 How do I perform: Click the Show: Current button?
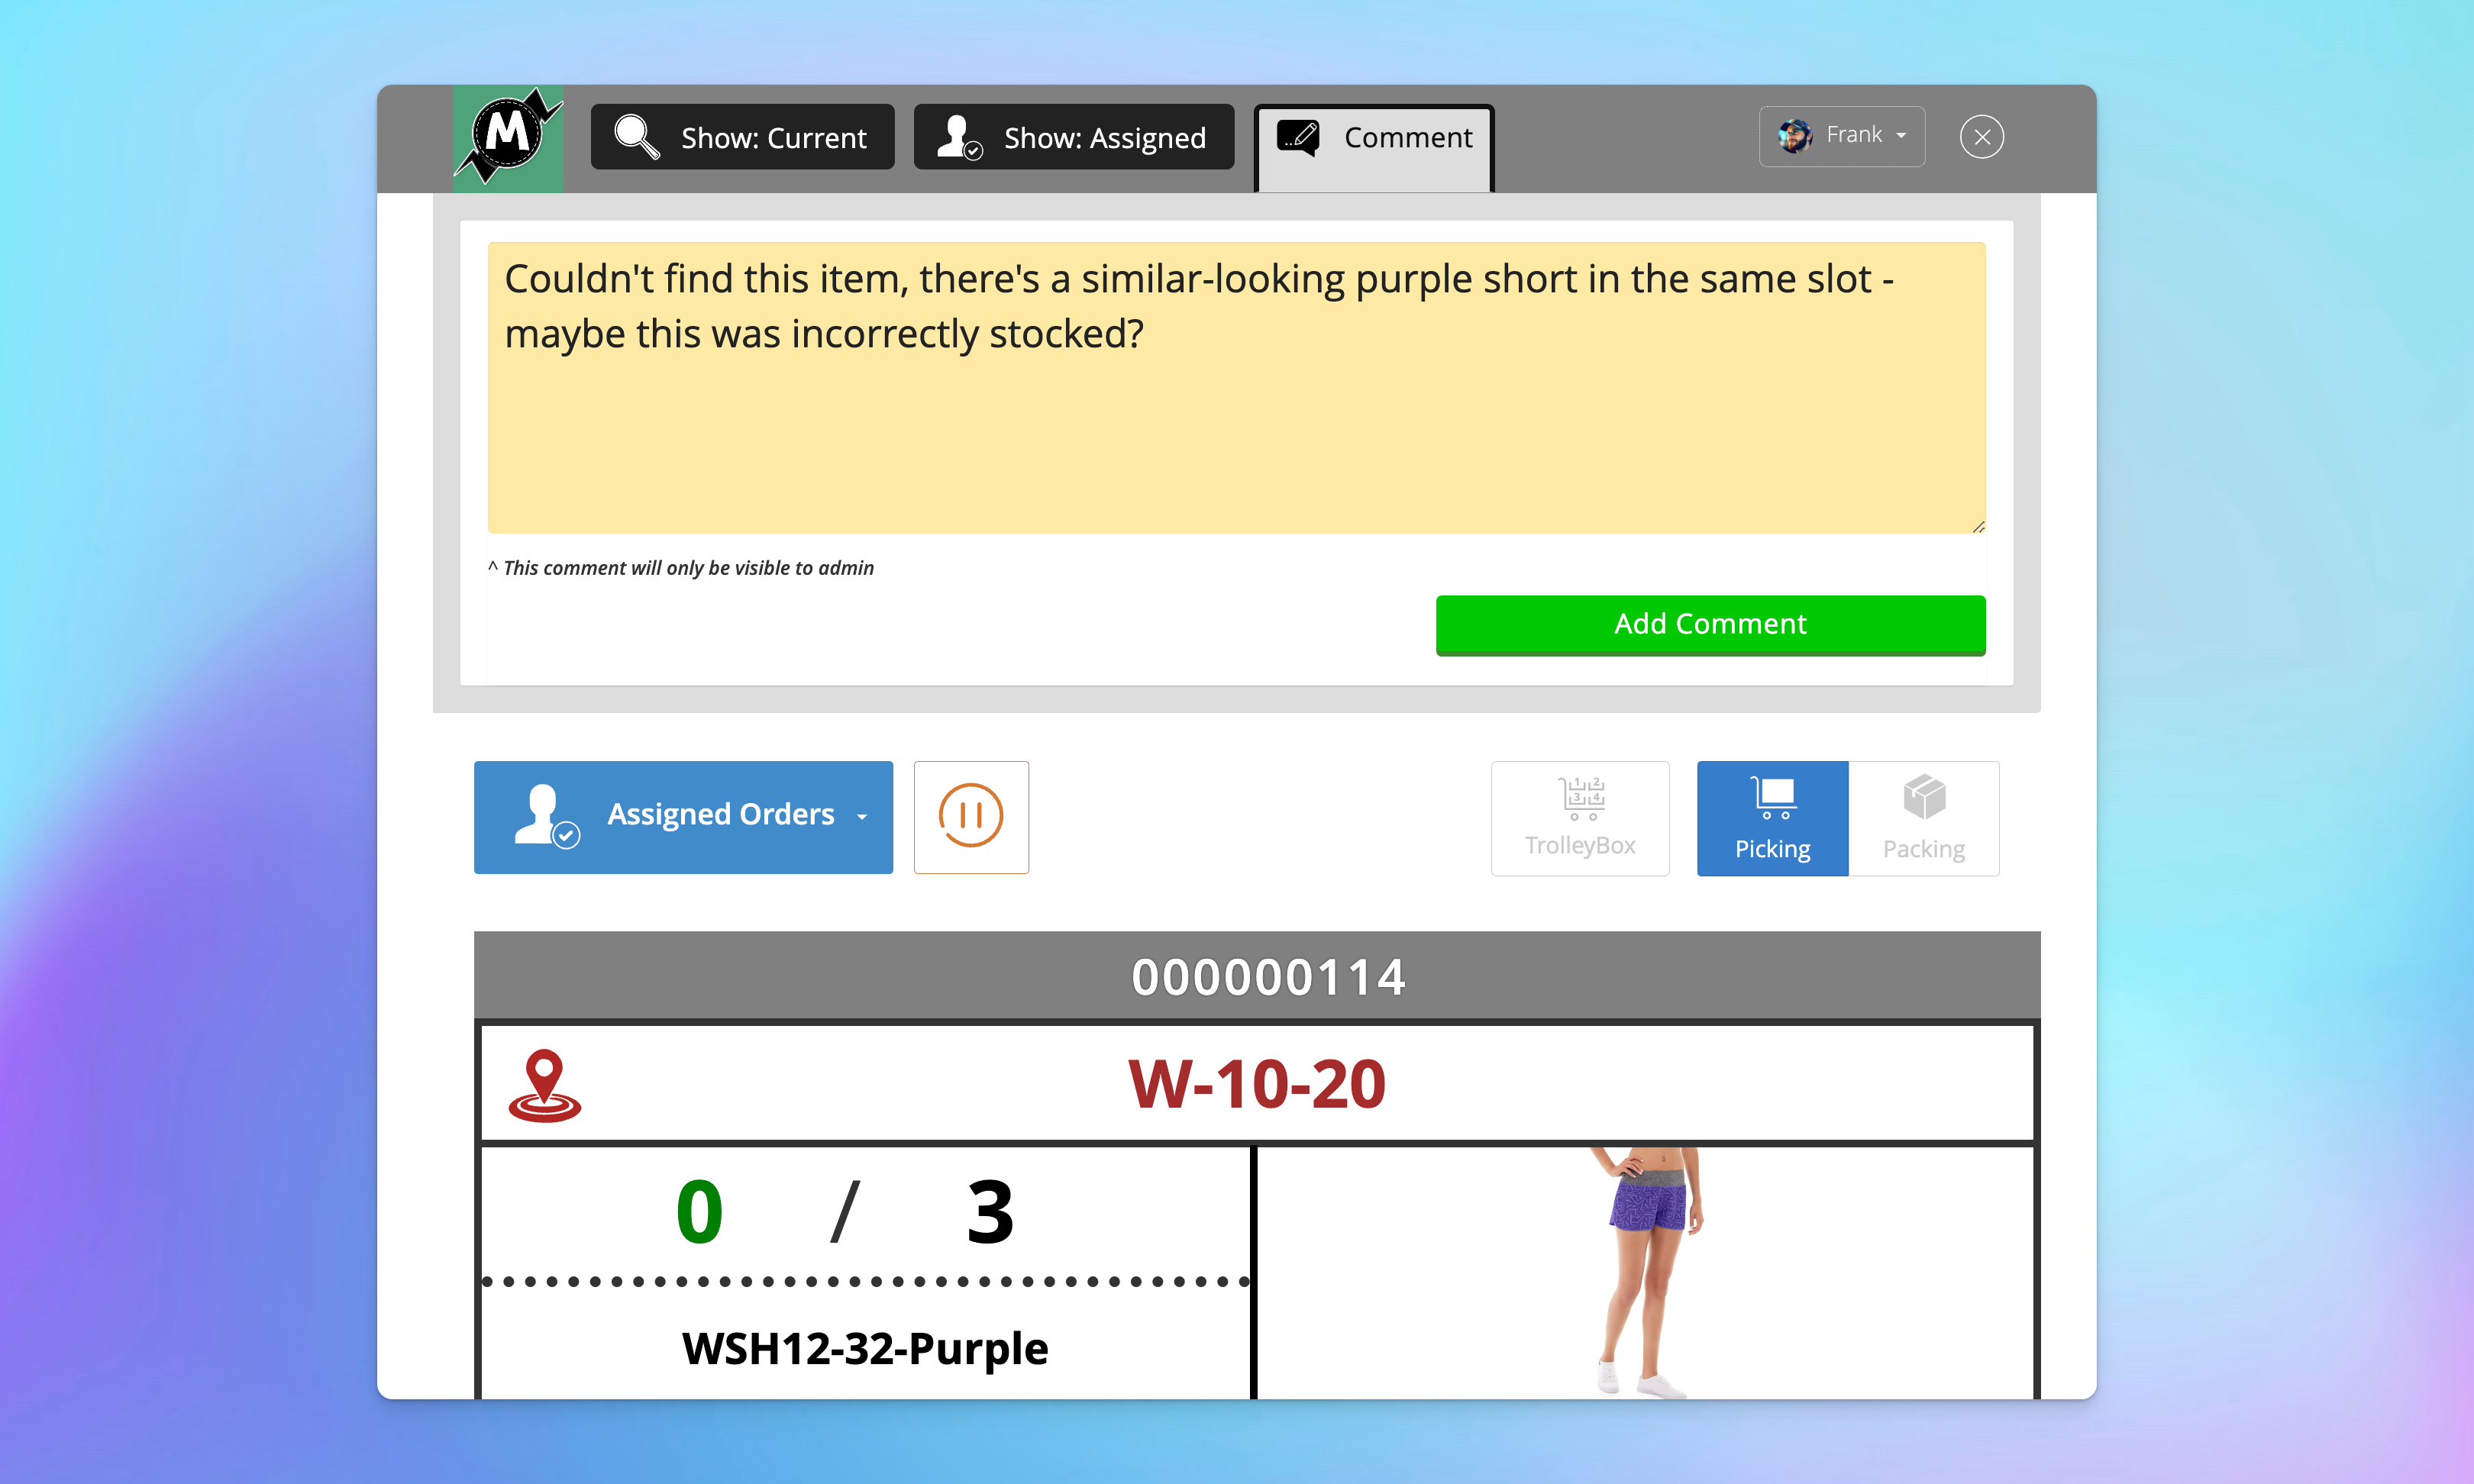coord(742,137)
